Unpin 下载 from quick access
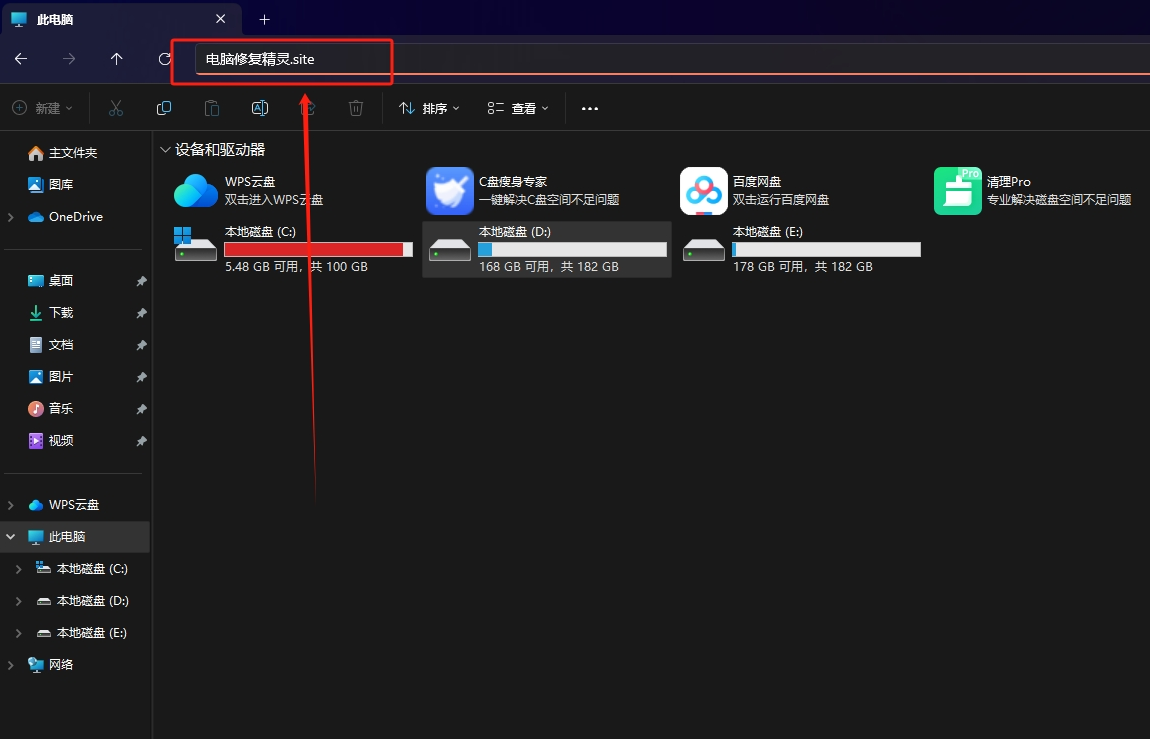Viewport: 1150px width, 739px height. (141, 313)
